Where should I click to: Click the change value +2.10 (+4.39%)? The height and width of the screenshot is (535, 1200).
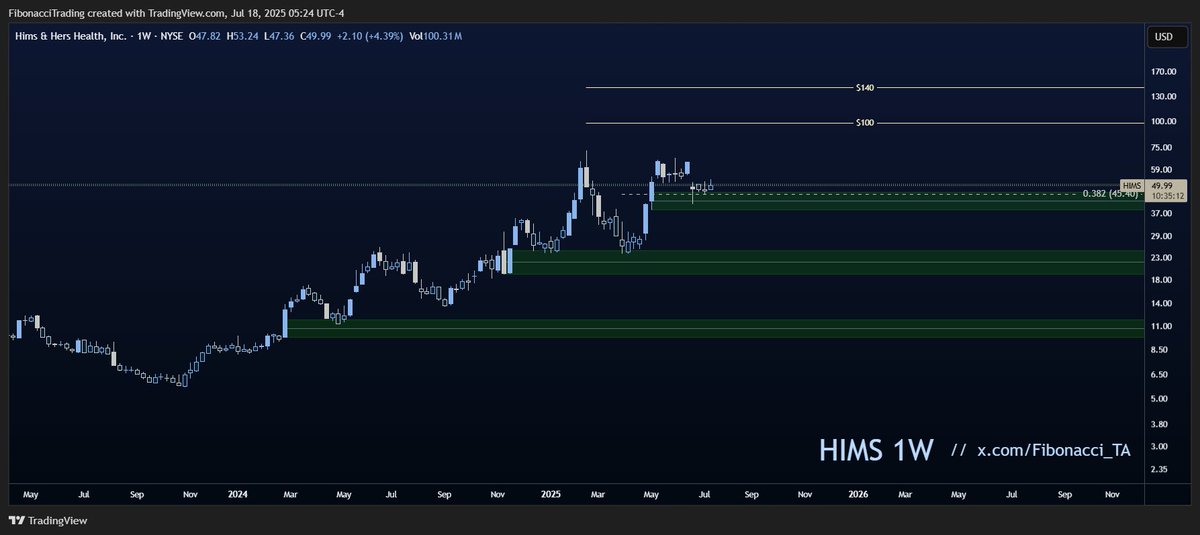pos(372,36)
